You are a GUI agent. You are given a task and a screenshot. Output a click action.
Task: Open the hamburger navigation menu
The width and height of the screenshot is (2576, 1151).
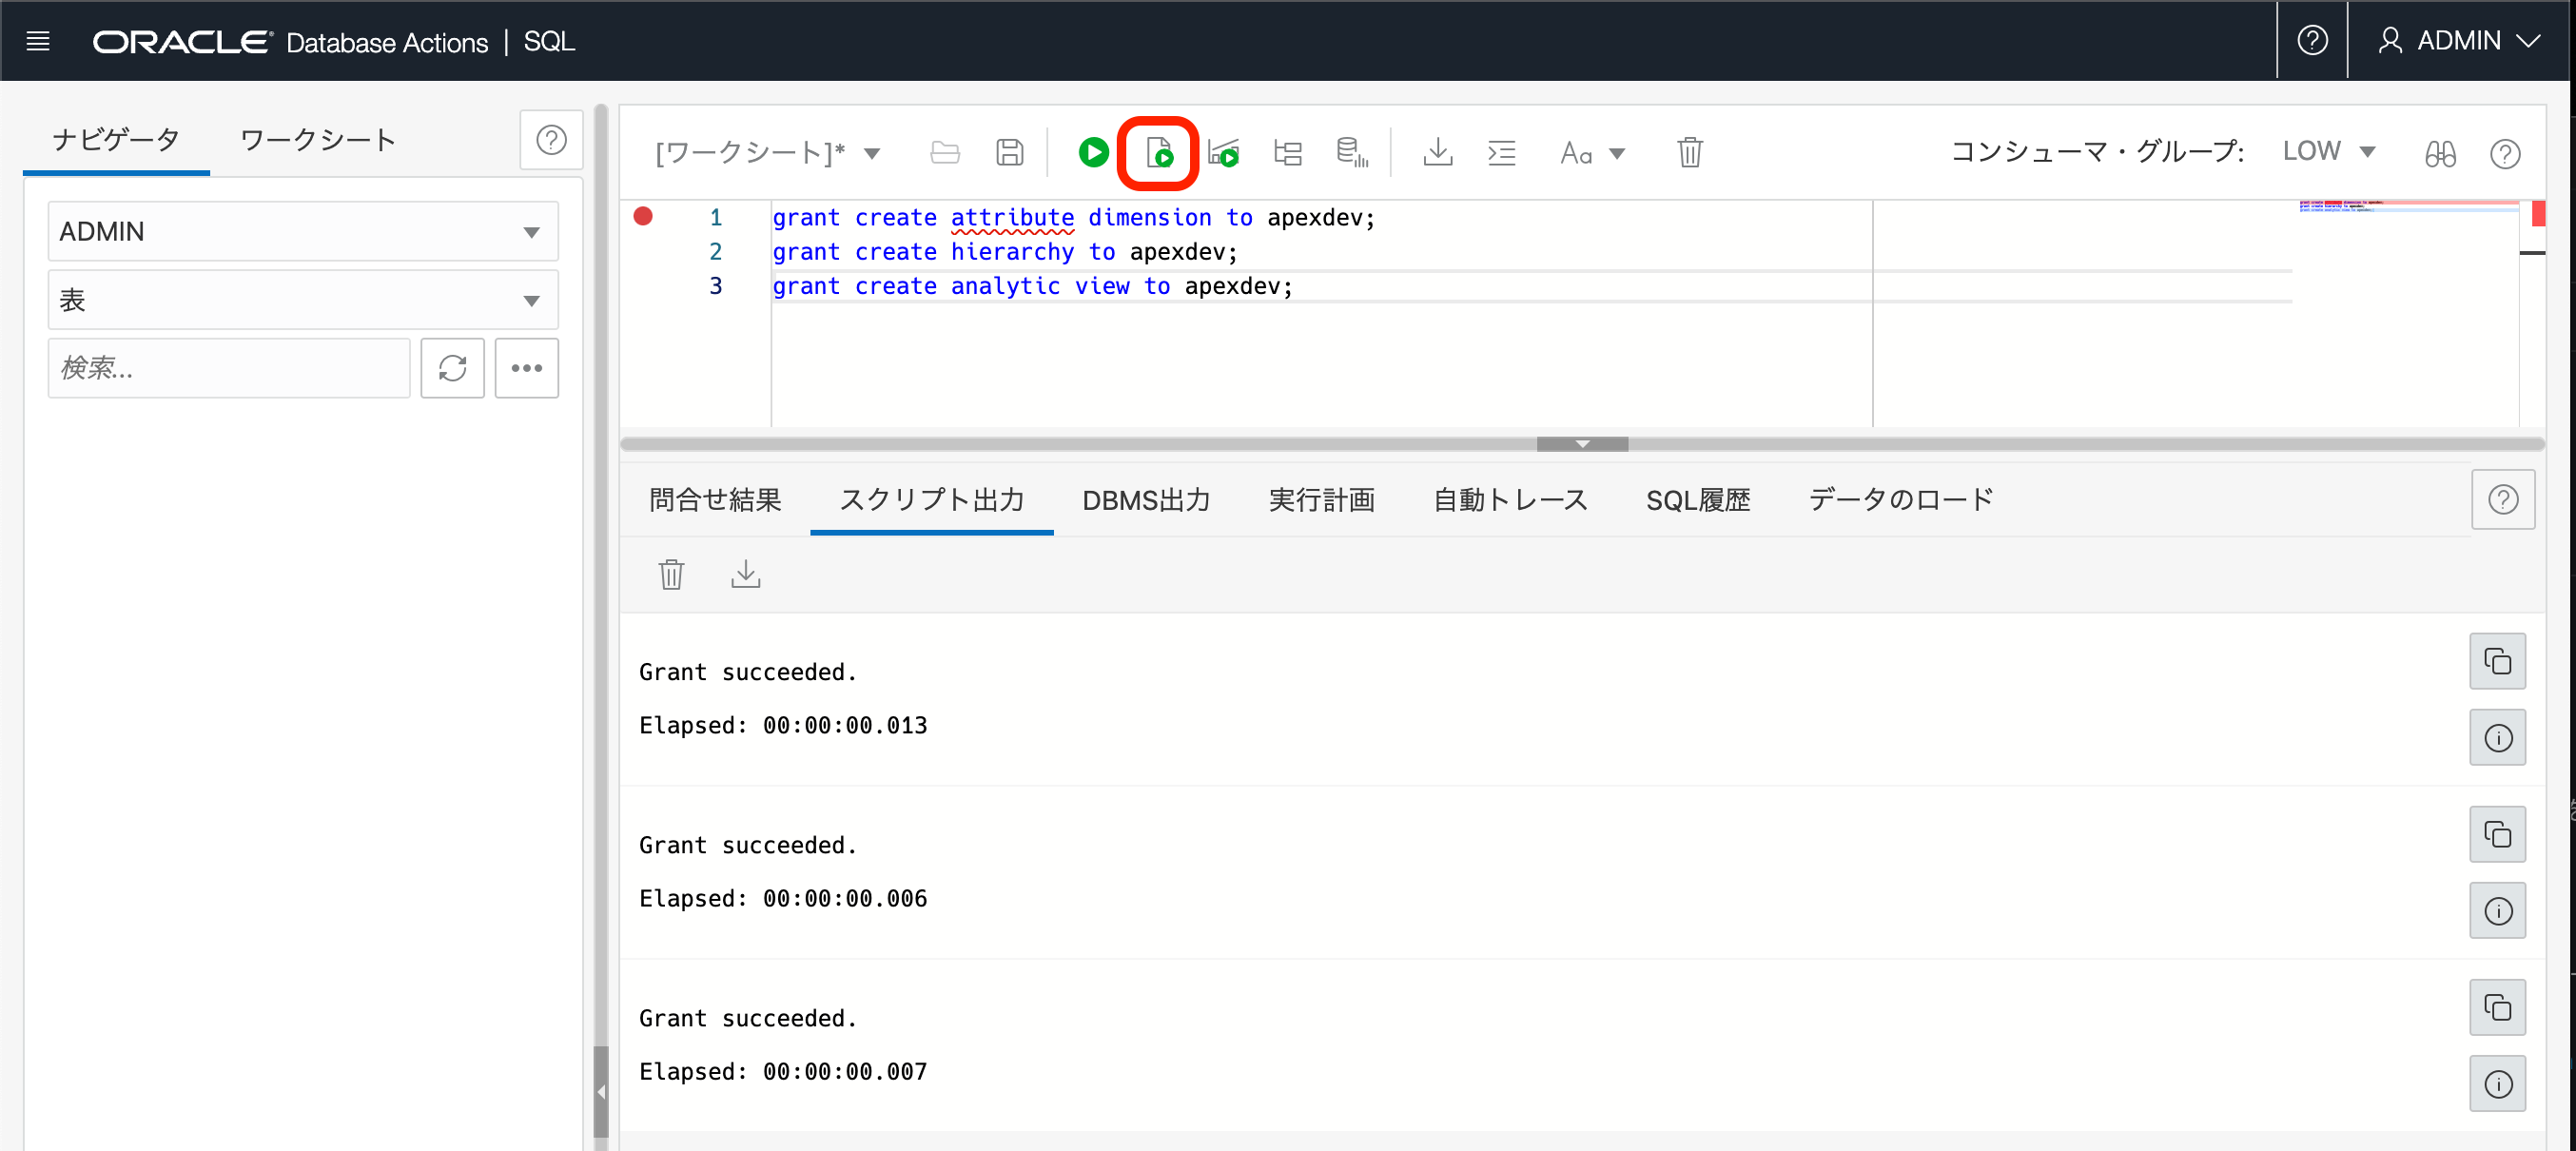coord(38,41)
